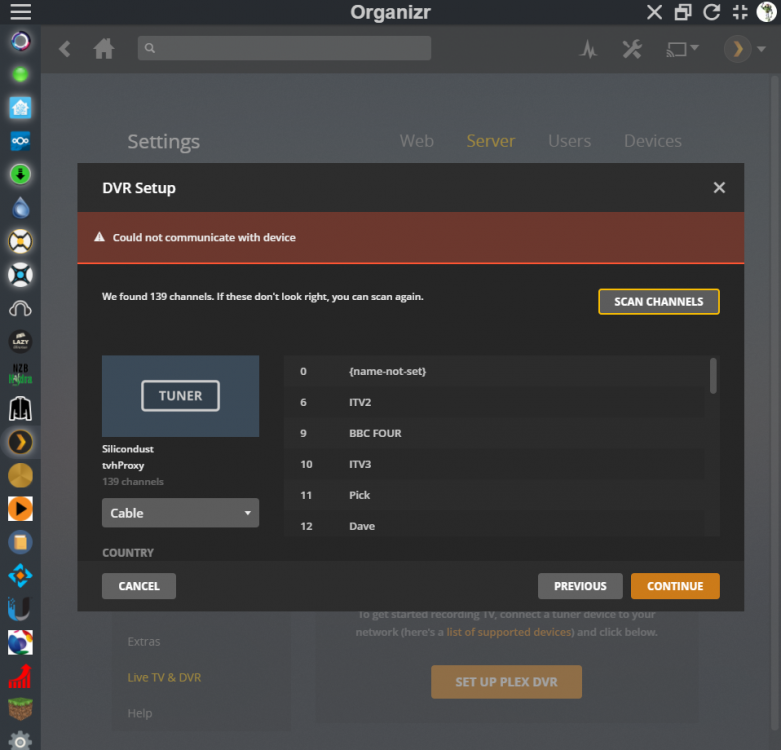This screenshot has height=750, width=781.
Task: Select the Plex chevron sidebar tab
Action: coord(20,442)
